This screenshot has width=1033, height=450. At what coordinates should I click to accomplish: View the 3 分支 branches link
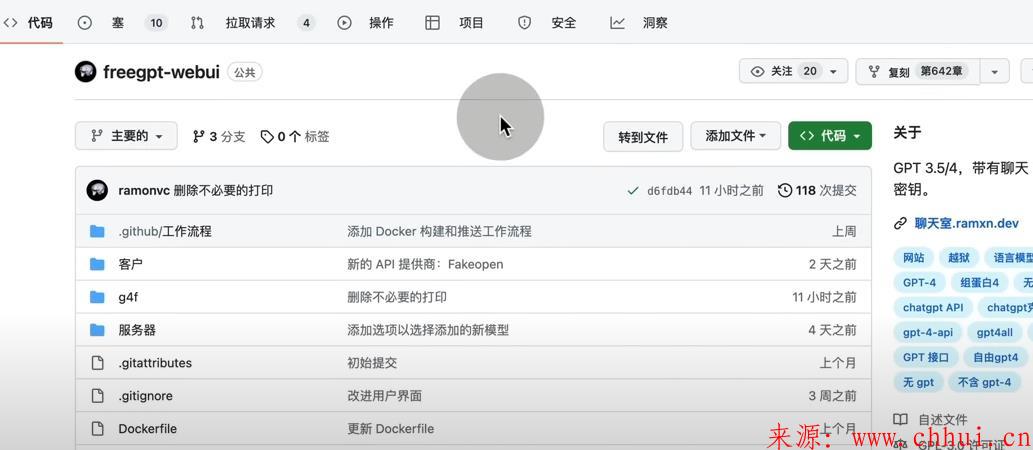point(219,136)
